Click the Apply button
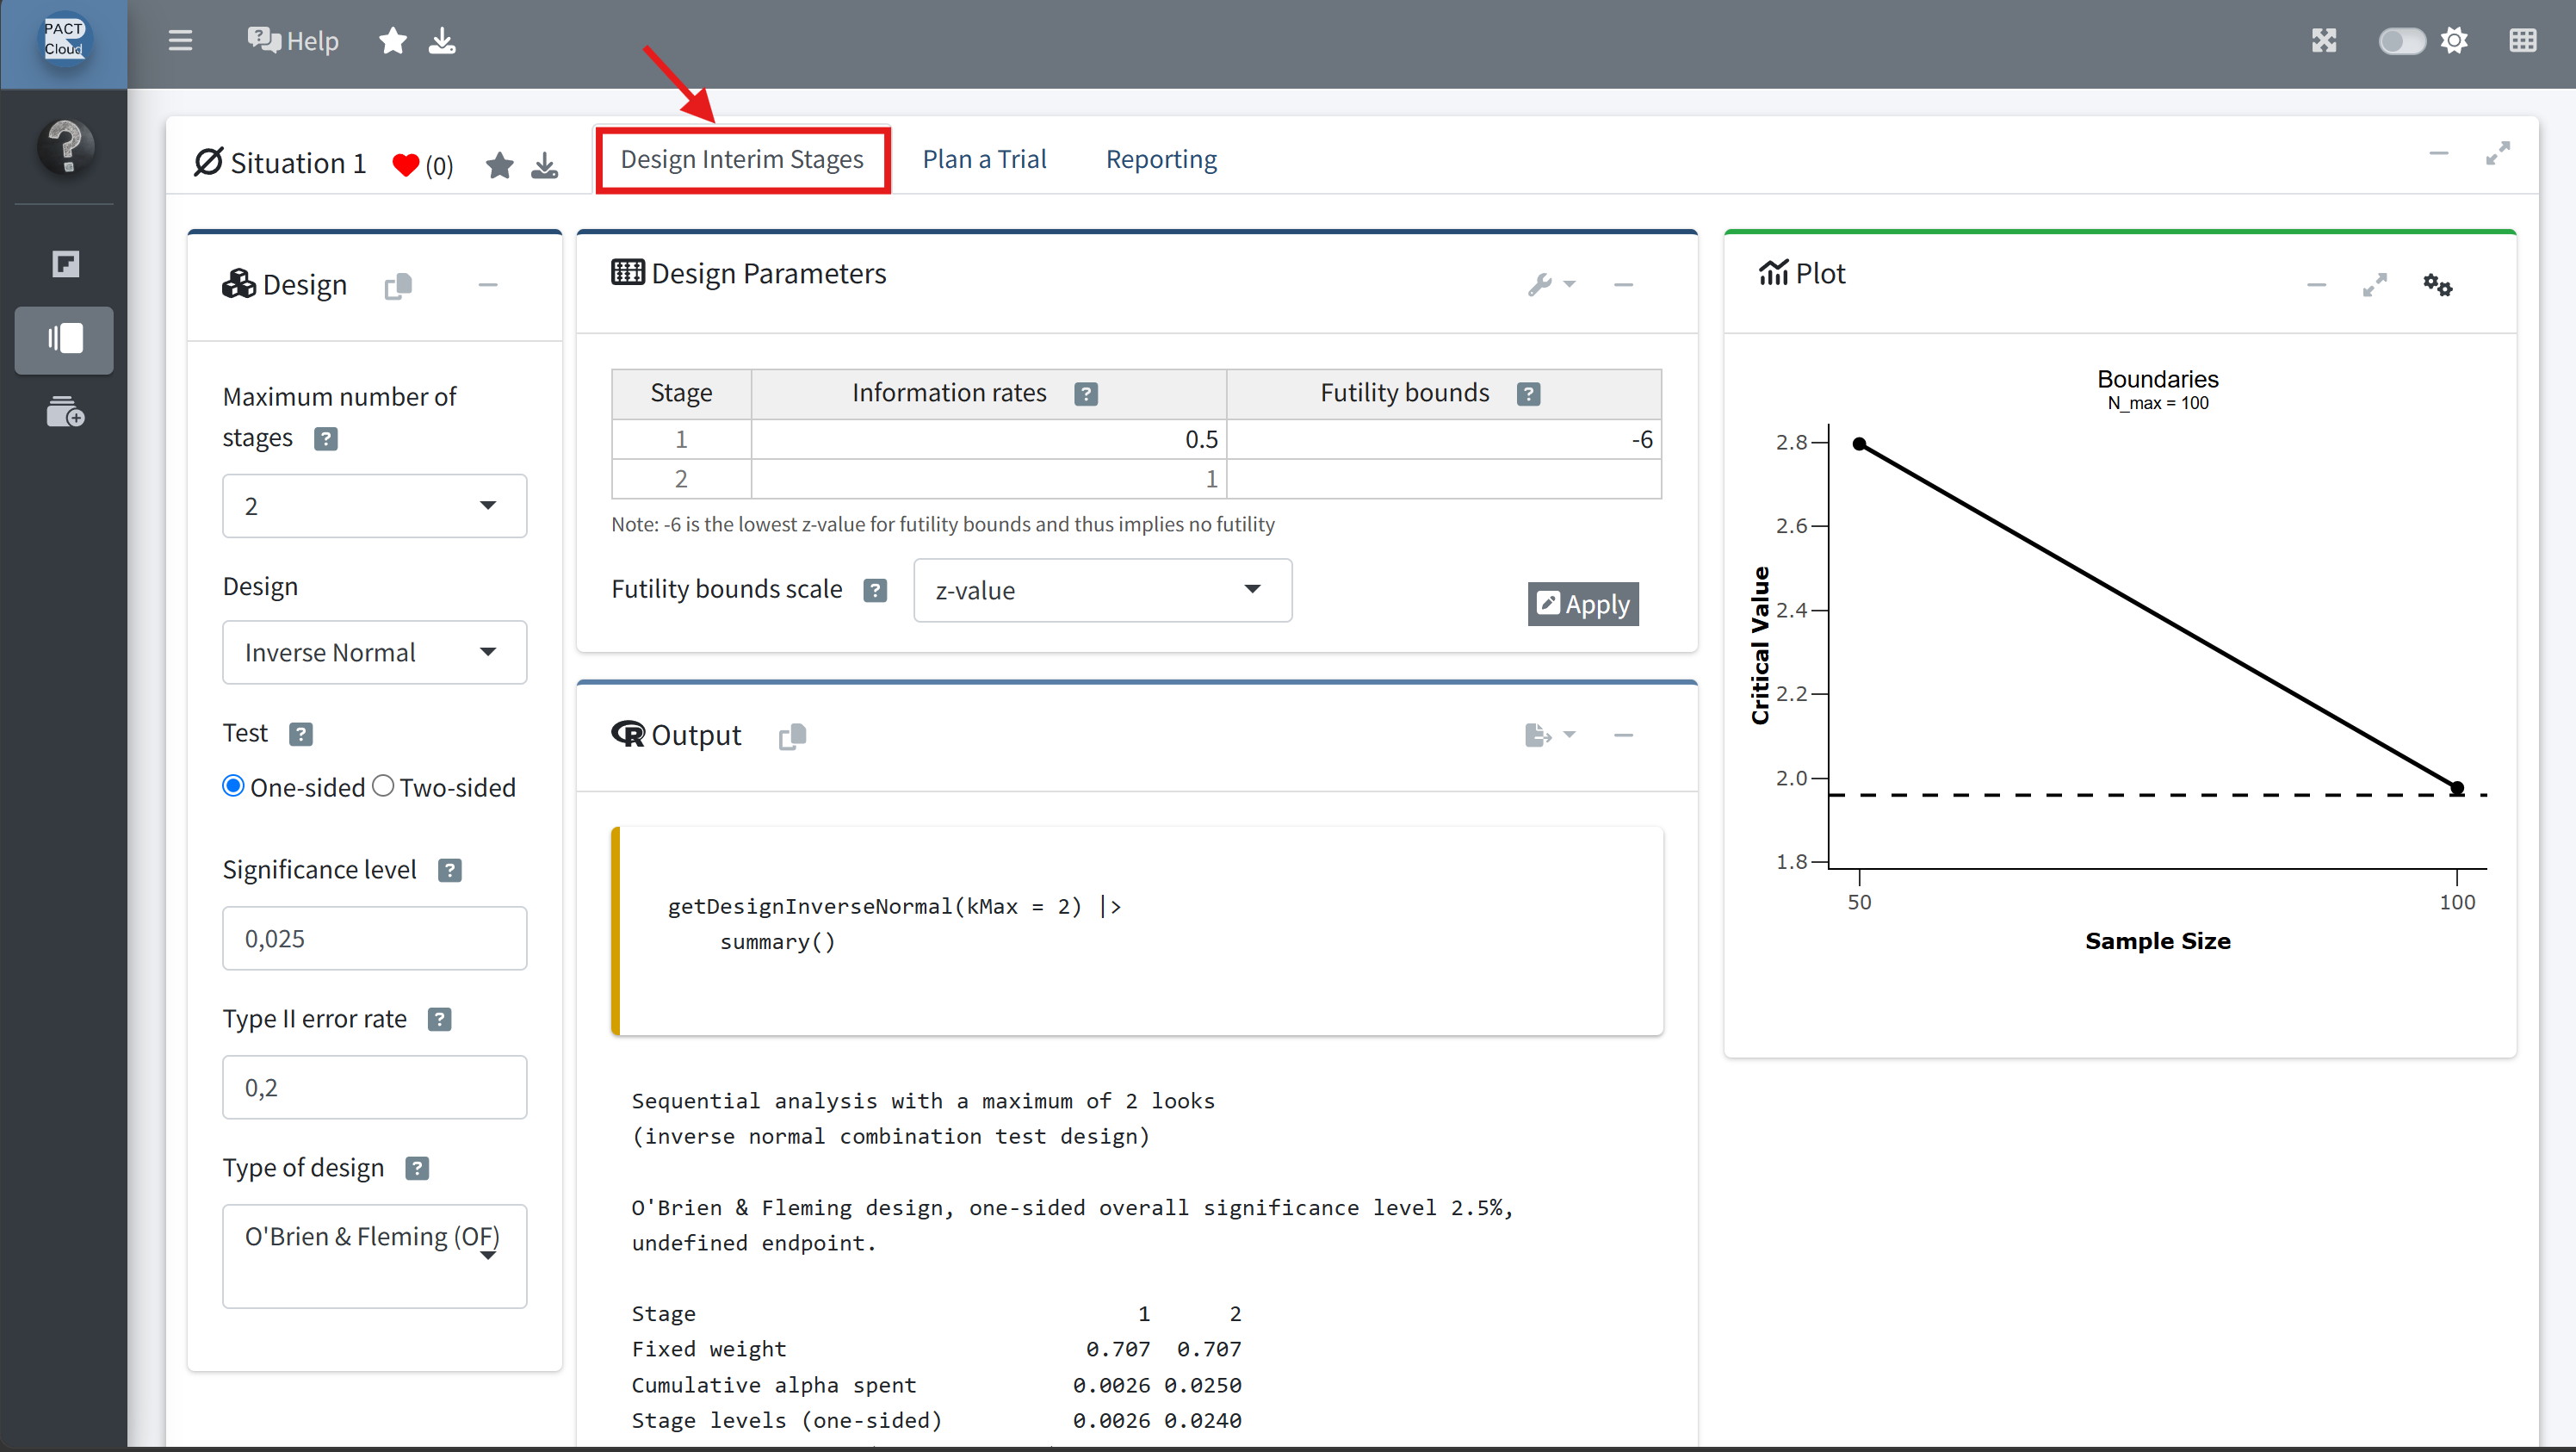 point(1582,604)
